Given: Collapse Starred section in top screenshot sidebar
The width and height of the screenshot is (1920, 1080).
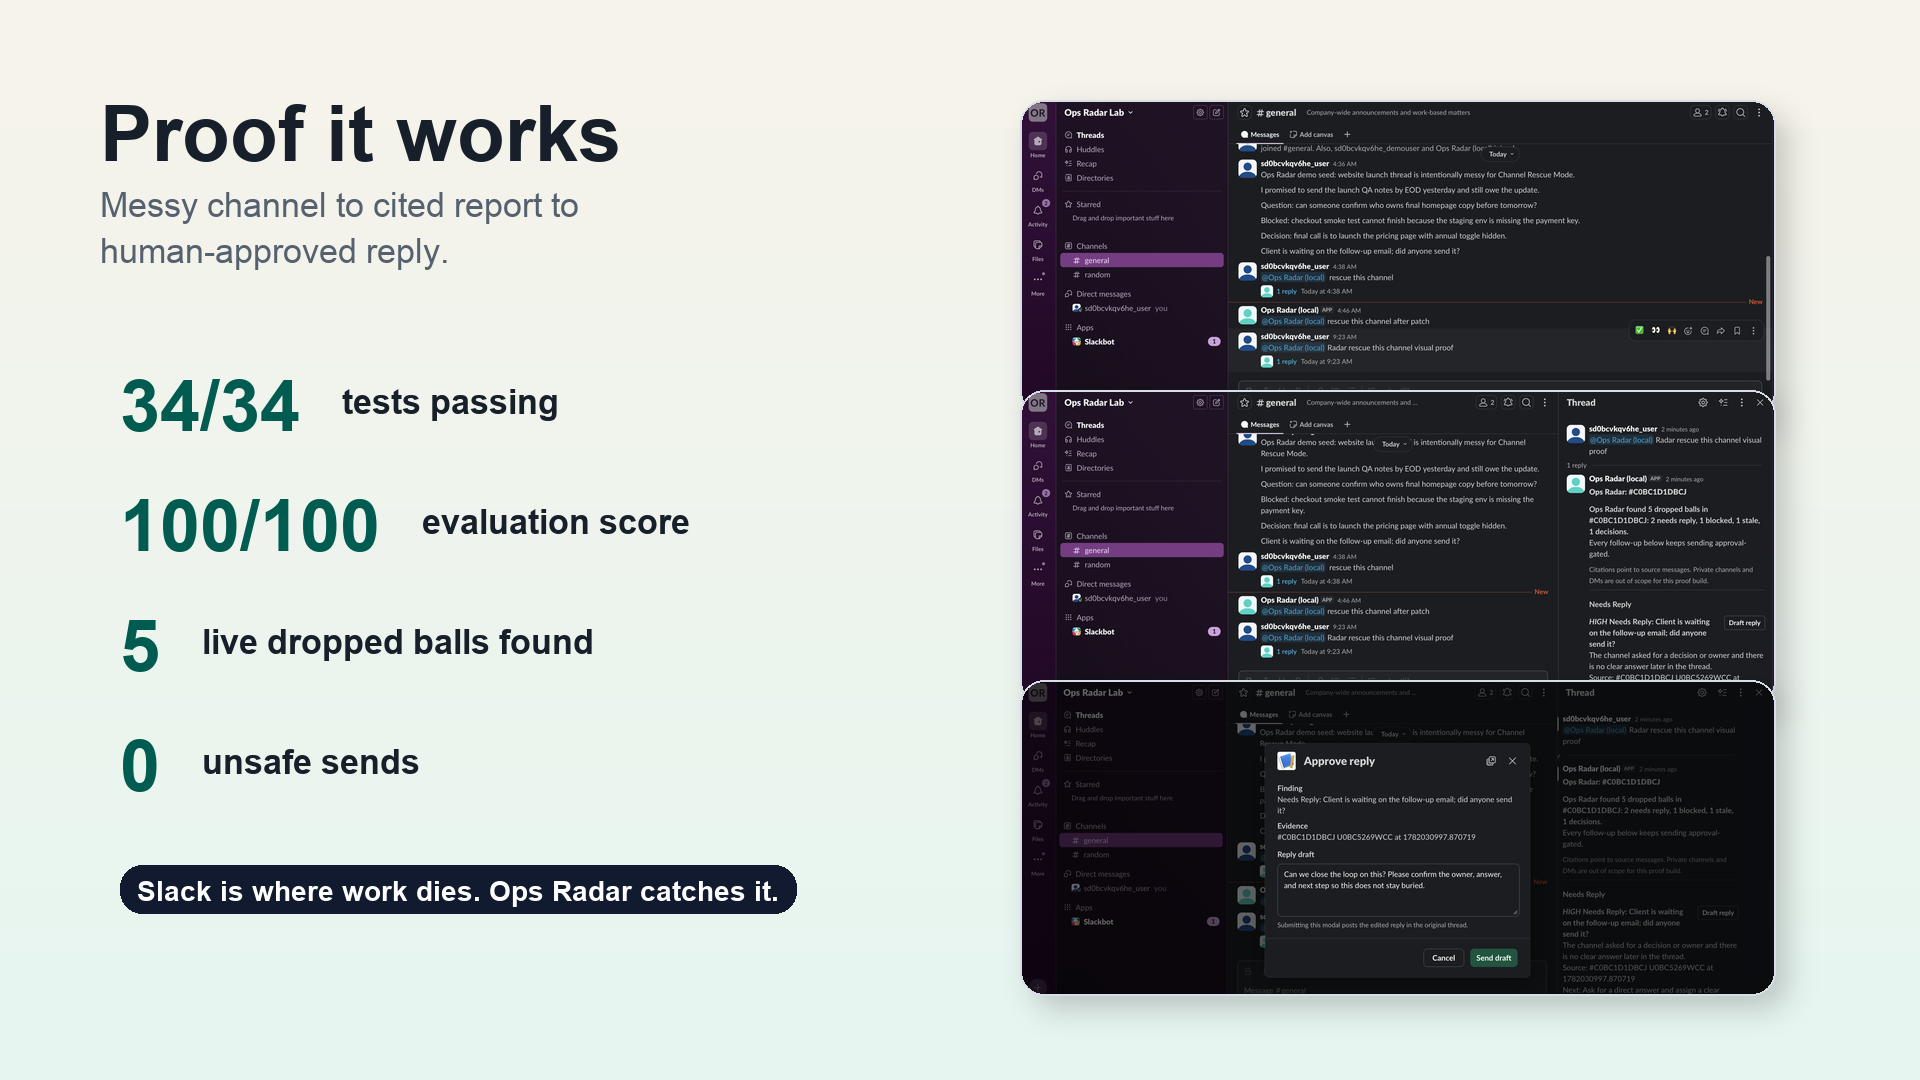Looking at the screenshot, I should (1083, 204).
